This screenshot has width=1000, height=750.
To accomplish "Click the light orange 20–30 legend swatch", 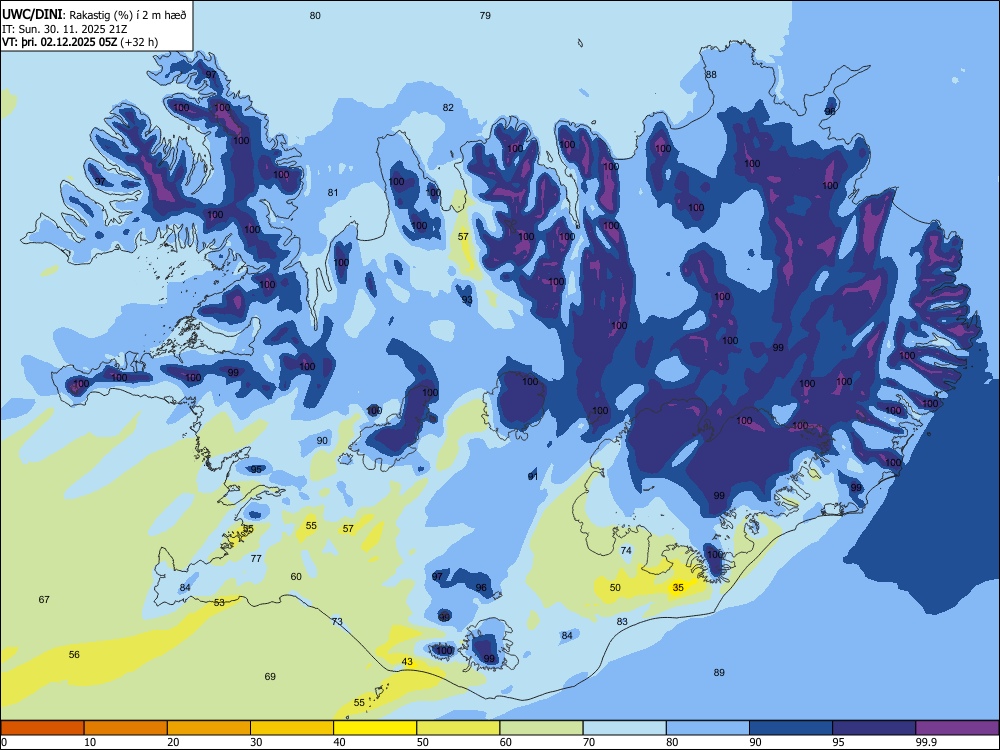I will point(209,728).
